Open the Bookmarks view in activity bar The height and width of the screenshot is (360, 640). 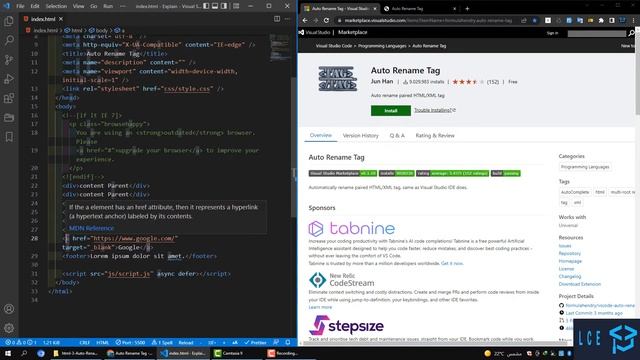point(9,137)
